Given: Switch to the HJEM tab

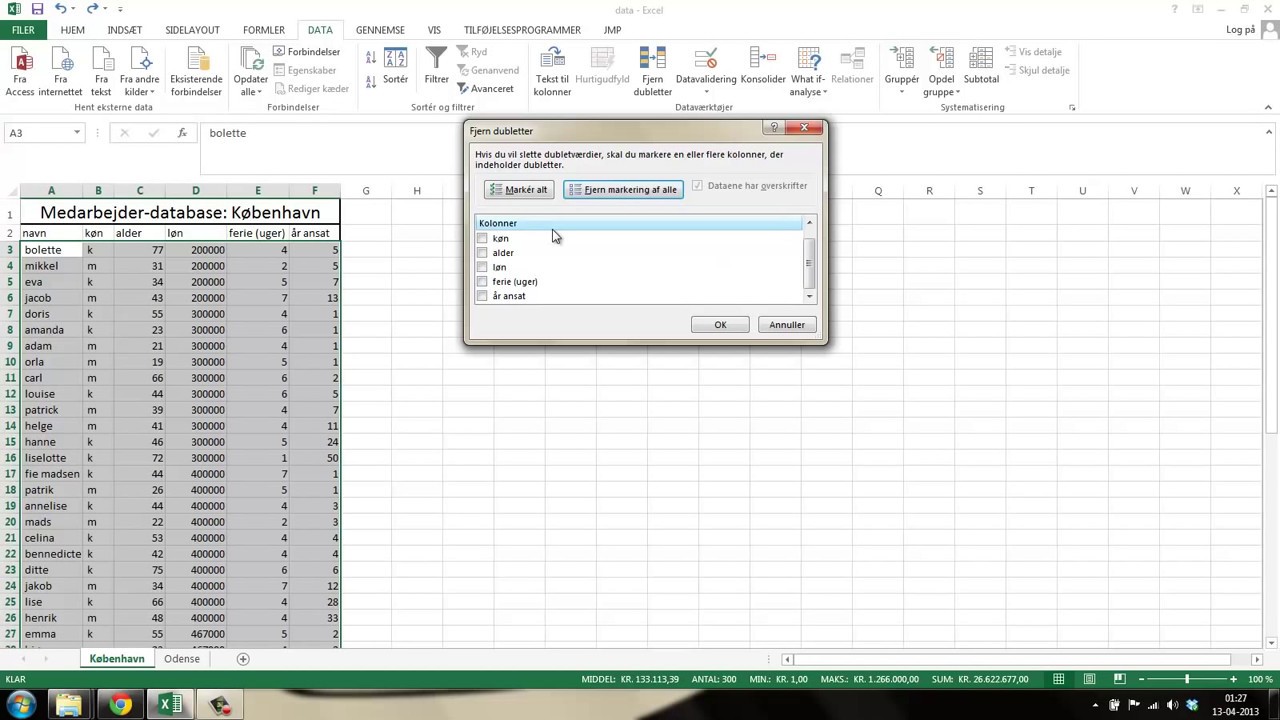Looking at the screenshot, I should (72, 30).
